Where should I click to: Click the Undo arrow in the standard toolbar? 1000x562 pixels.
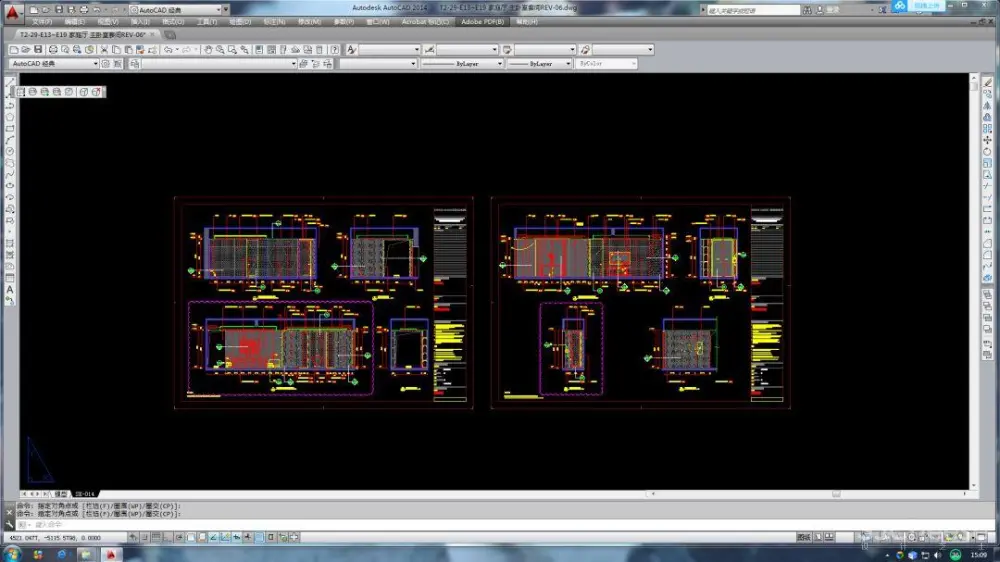pos(168,49)
